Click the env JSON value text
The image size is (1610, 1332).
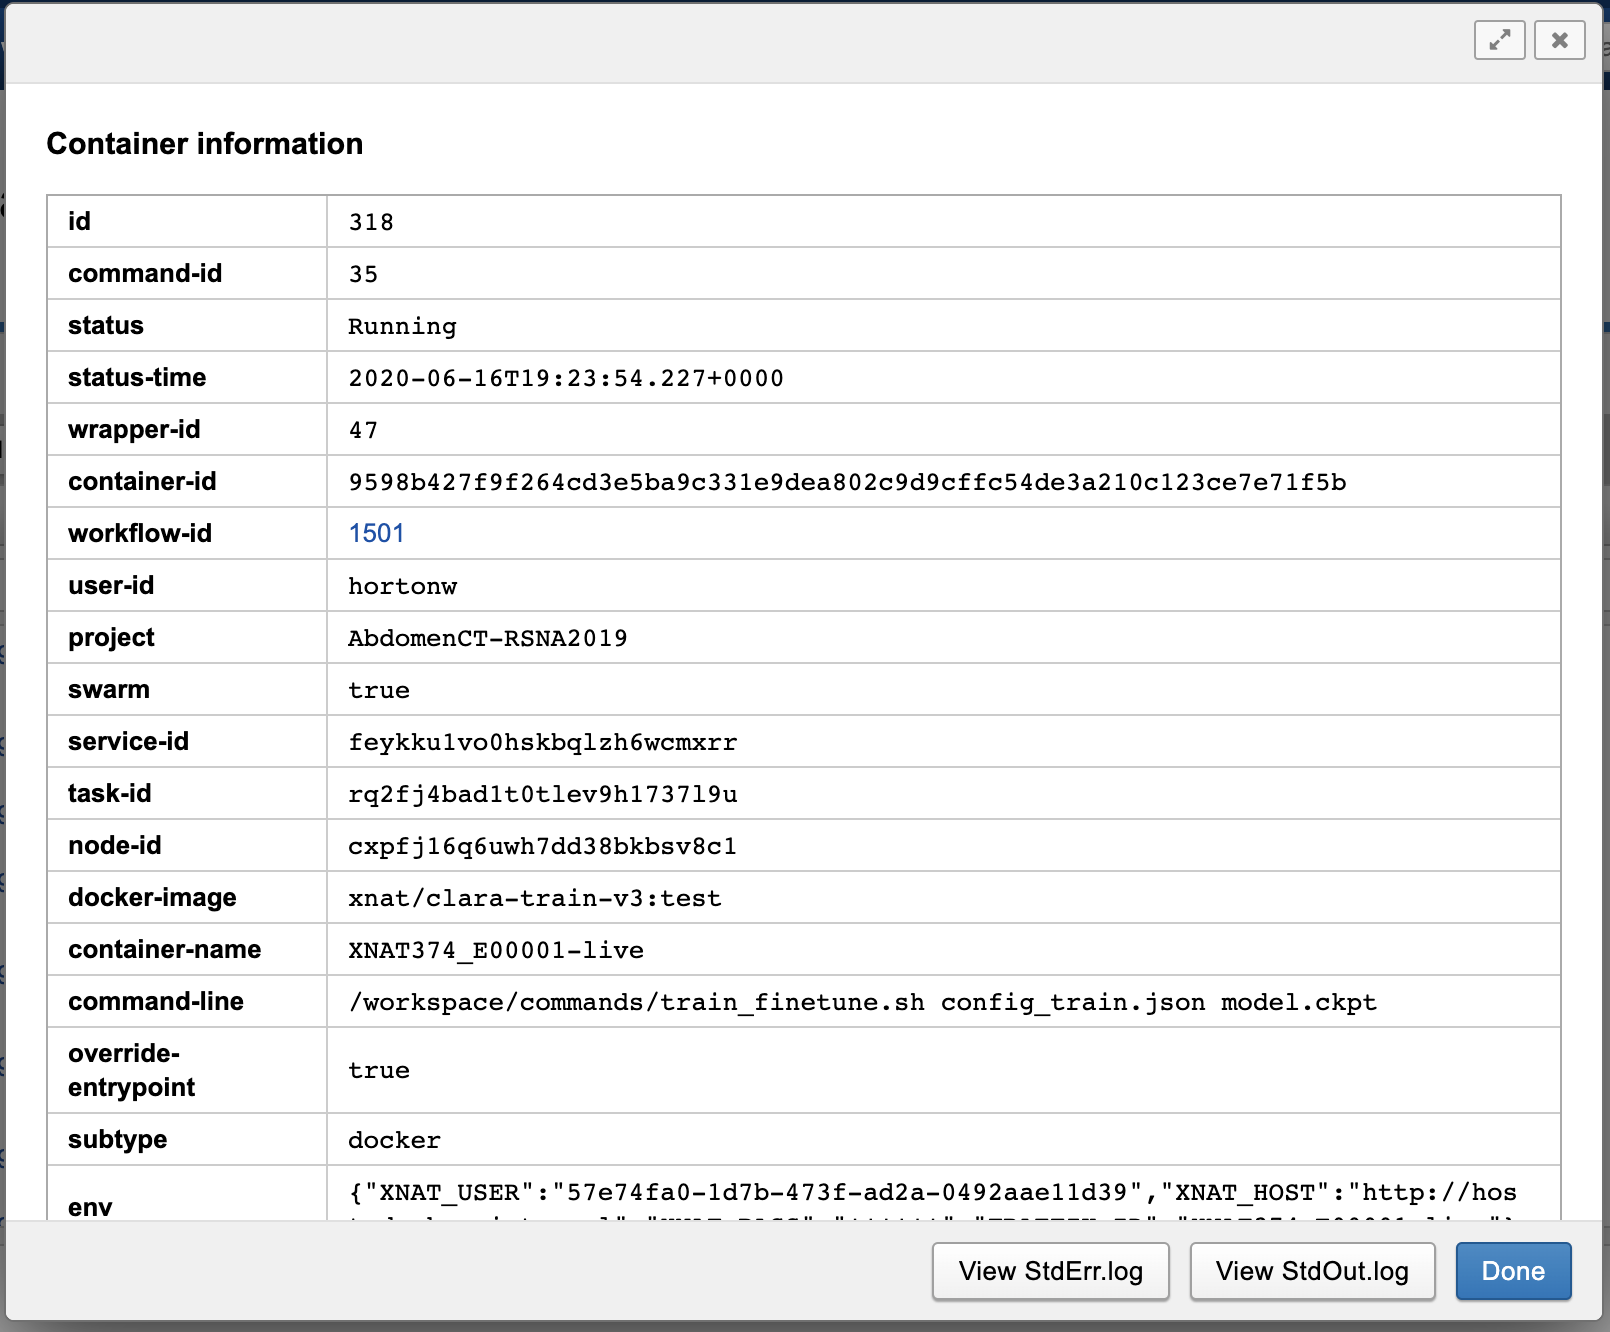[932, 1193]
